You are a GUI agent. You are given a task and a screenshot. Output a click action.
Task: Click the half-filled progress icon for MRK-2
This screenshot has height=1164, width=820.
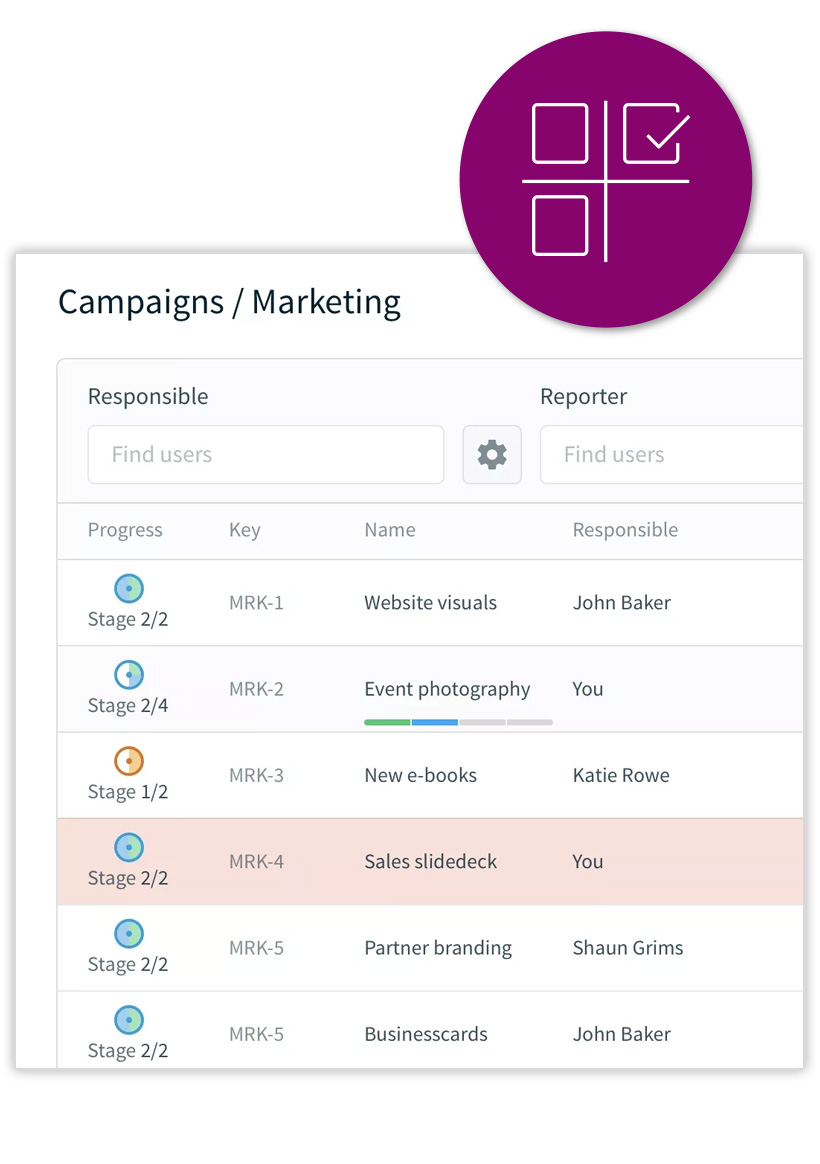click(x=129, y=675)
